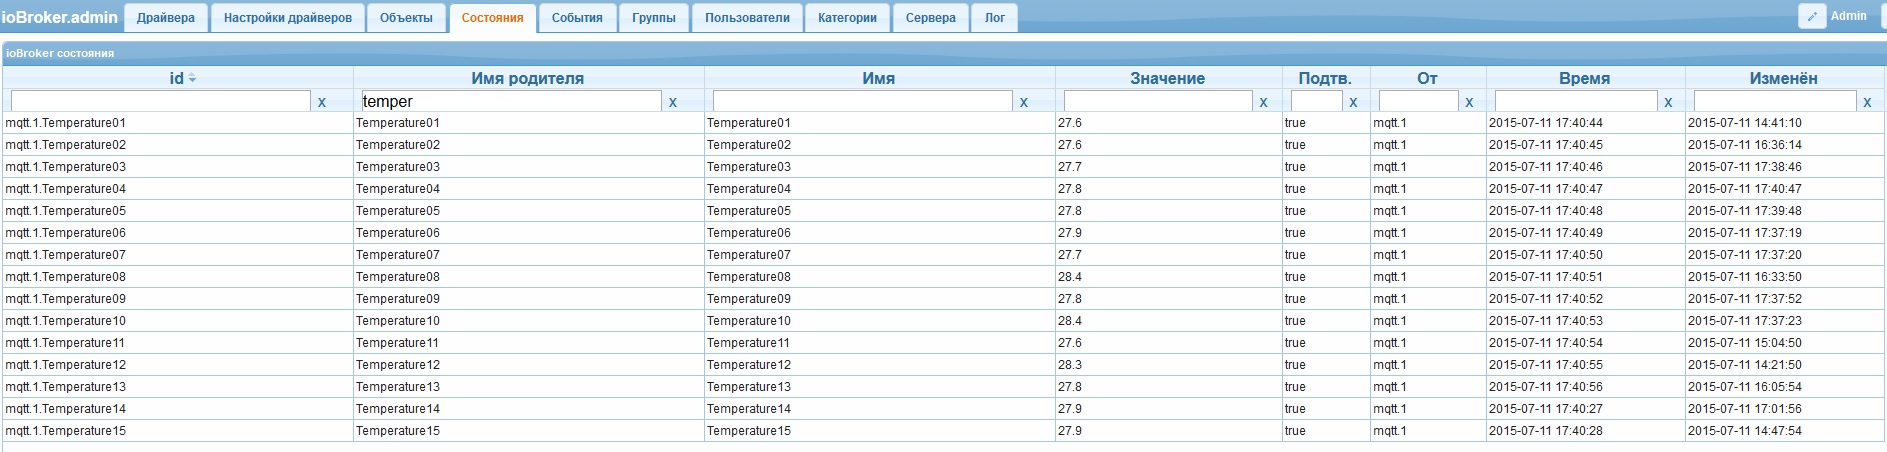Clear the Время filter with x
This screenshot has height=452, width=1887.
[x=1668, y=102]
